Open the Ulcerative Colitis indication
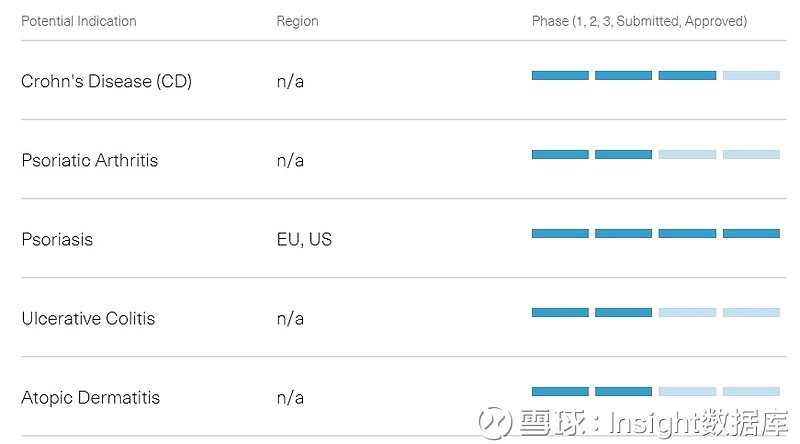 point(88,319)
